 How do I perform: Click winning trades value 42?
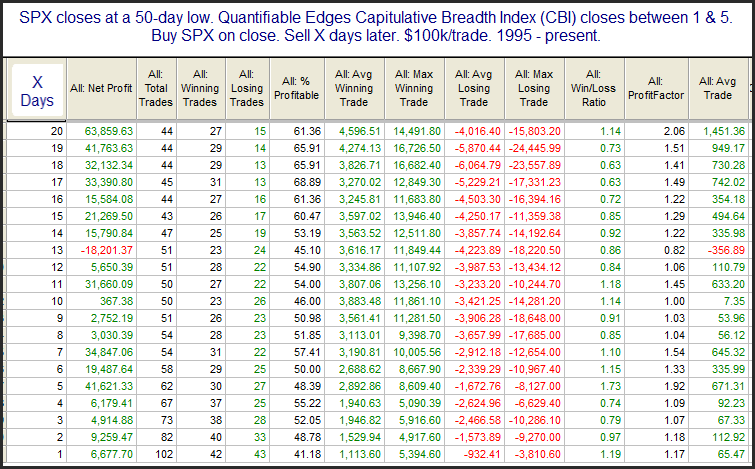coord(216,454)
